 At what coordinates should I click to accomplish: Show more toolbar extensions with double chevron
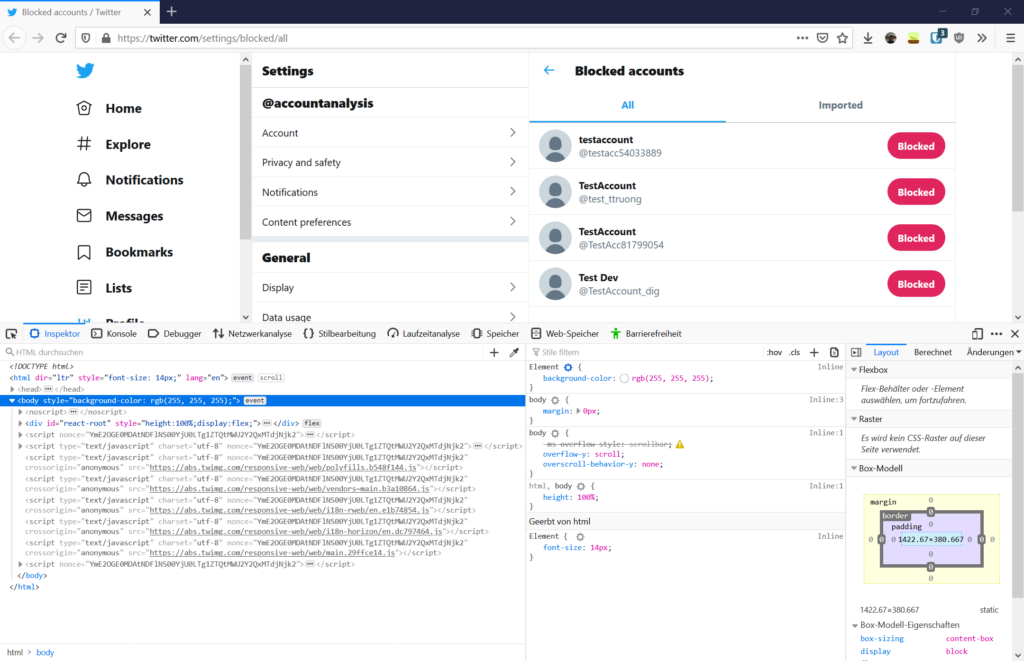[x=982, y=38]
